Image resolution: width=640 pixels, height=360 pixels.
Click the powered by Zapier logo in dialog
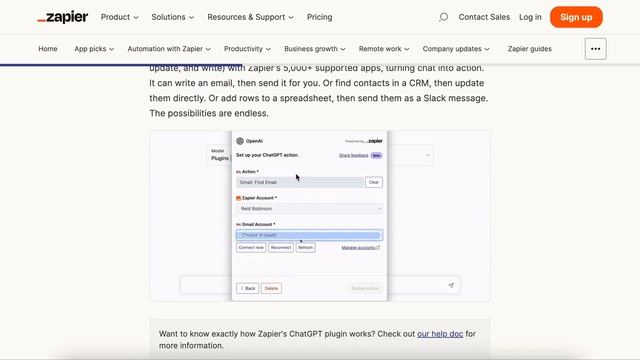(x=364, y=141)
